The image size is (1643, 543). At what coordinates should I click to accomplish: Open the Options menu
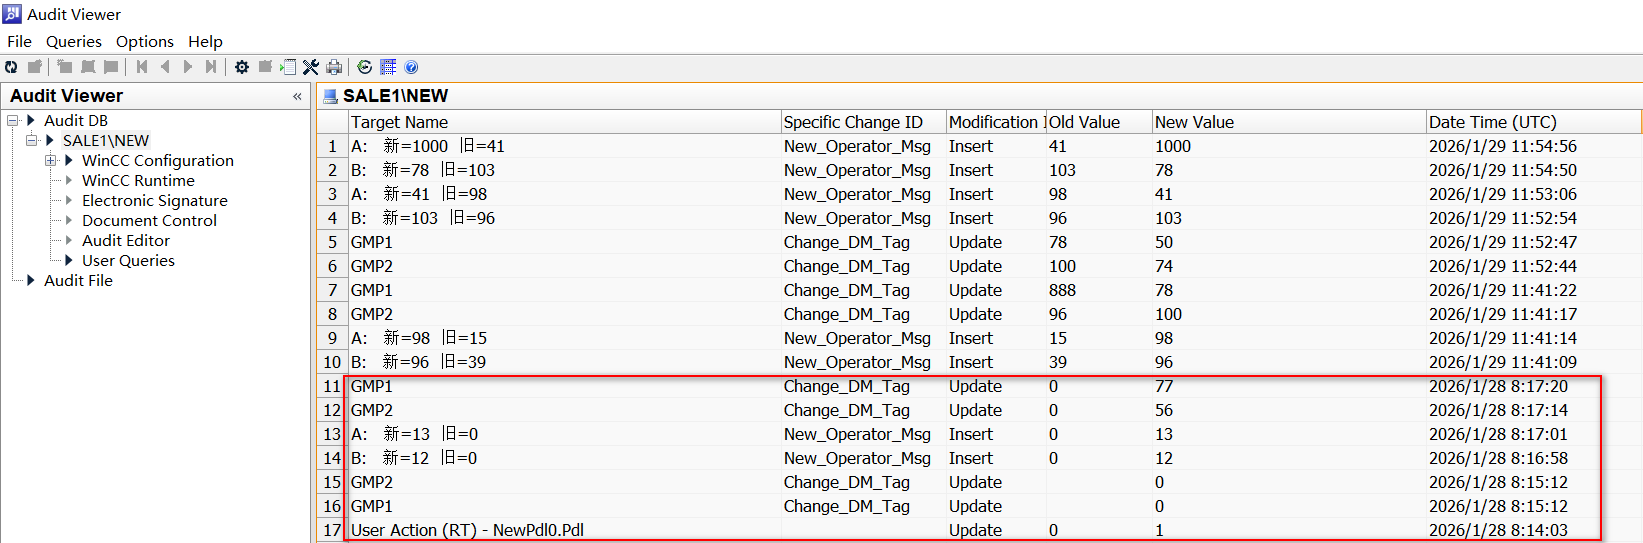click(144, 41)
